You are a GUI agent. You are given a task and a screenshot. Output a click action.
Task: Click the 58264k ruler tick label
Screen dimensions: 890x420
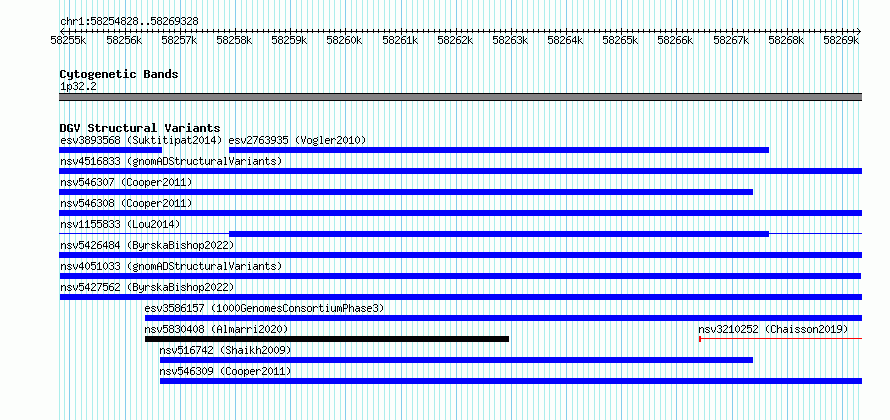click(x=565, y=40)
